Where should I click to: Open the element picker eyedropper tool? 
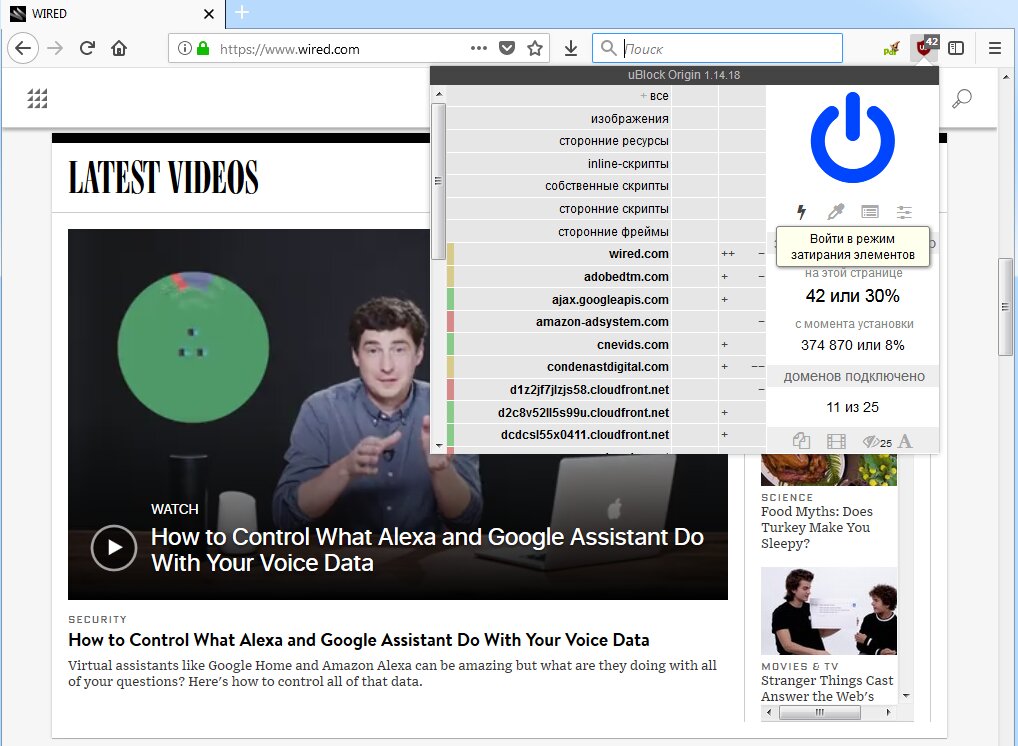pyautogui.click(x=836, y=212)
